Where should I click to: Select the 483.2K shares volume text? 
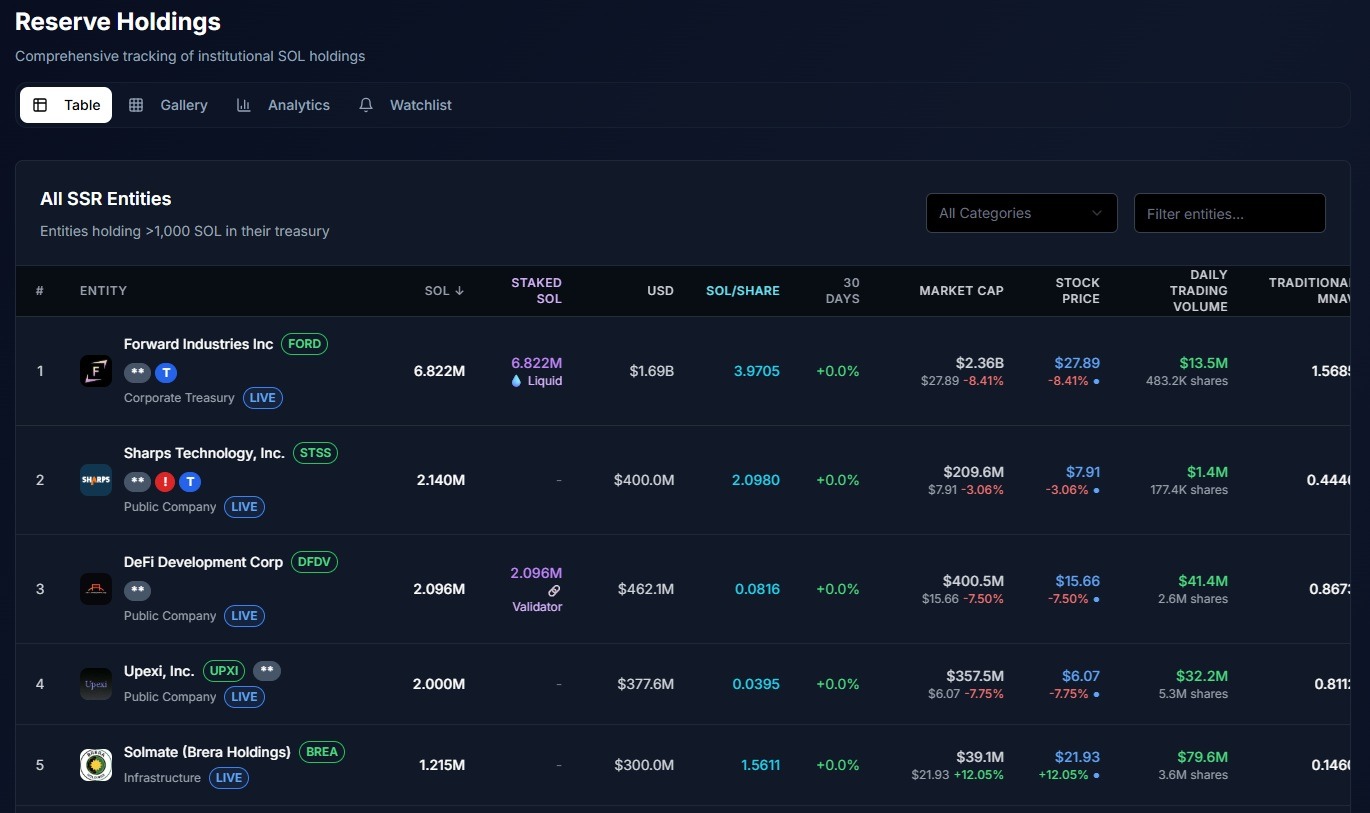click(x=1187, y=381)
